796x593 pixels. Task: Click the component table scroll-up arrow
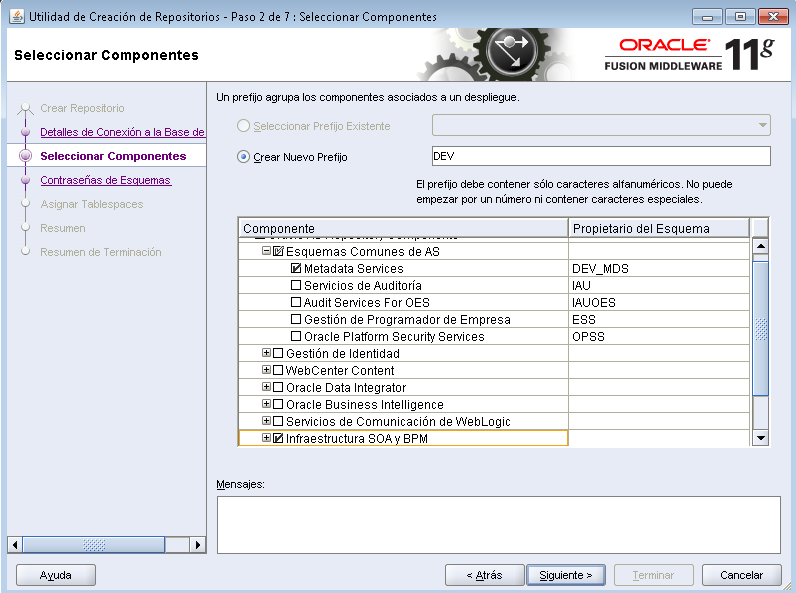coord(760,246)
